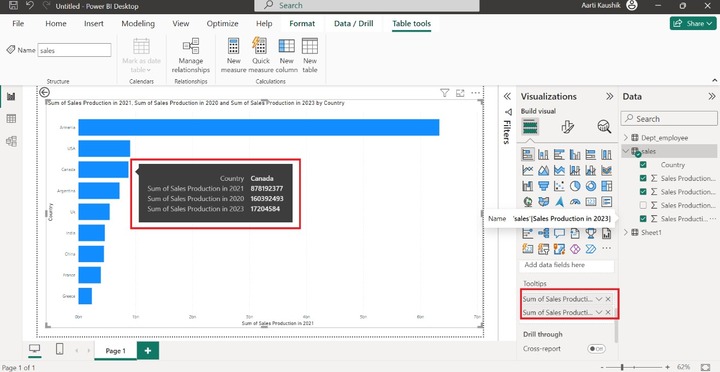Image resolution: width=720 pixels, height=372 pixels.
Task: Open the Format visual brush tab
Action: pos(568,127)
